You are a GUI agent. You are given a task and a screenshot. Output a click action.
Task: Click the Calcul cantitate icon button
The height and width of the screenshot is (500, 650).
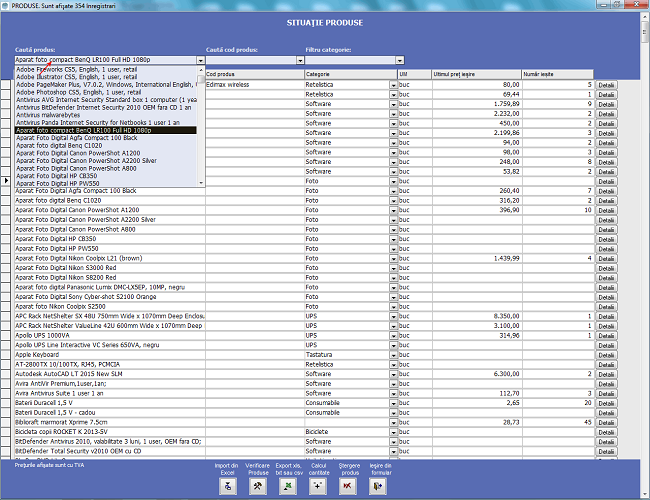click(x=318, y=486)
